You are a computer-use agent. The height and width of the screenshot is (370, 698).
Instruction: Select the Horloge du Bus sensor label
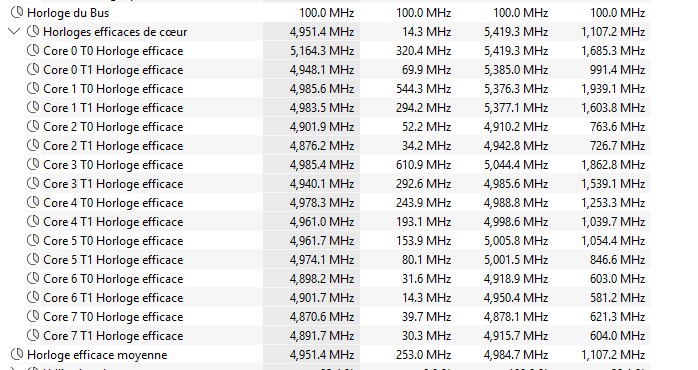pyautogui.click(x=68, y=13)
